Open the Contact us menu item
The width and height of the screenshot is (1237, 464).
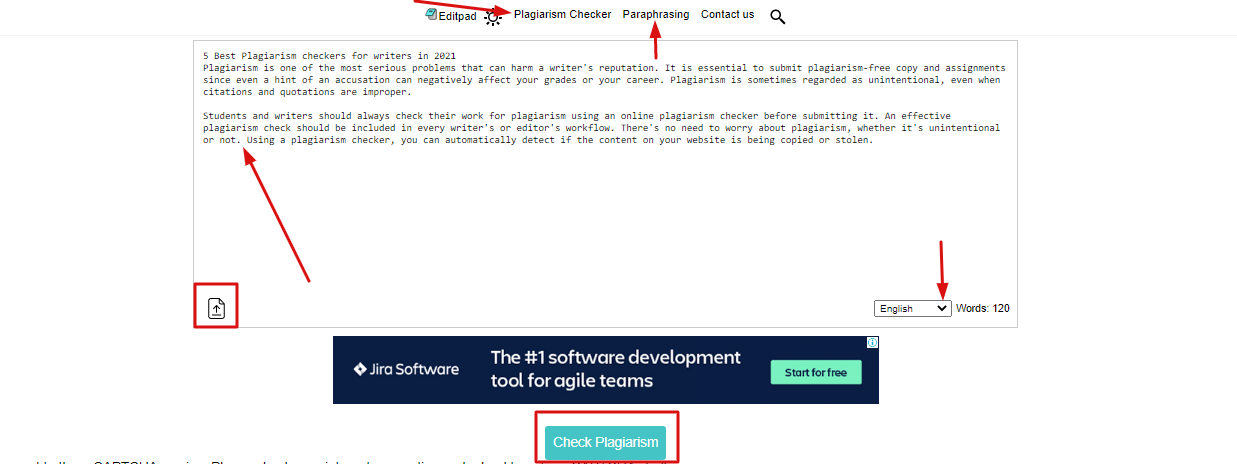(728, 15)
